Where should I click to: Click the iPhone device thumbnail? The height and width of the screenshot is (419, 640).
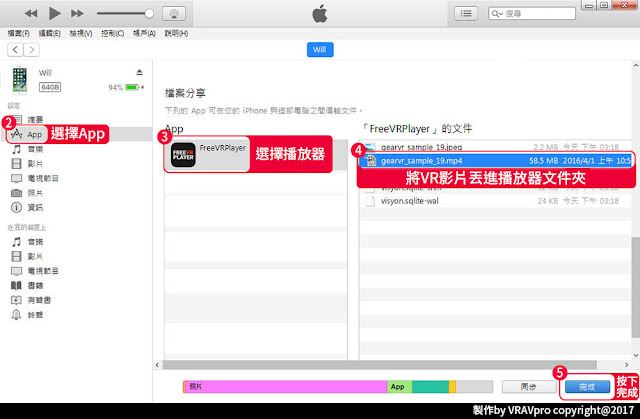20,79
